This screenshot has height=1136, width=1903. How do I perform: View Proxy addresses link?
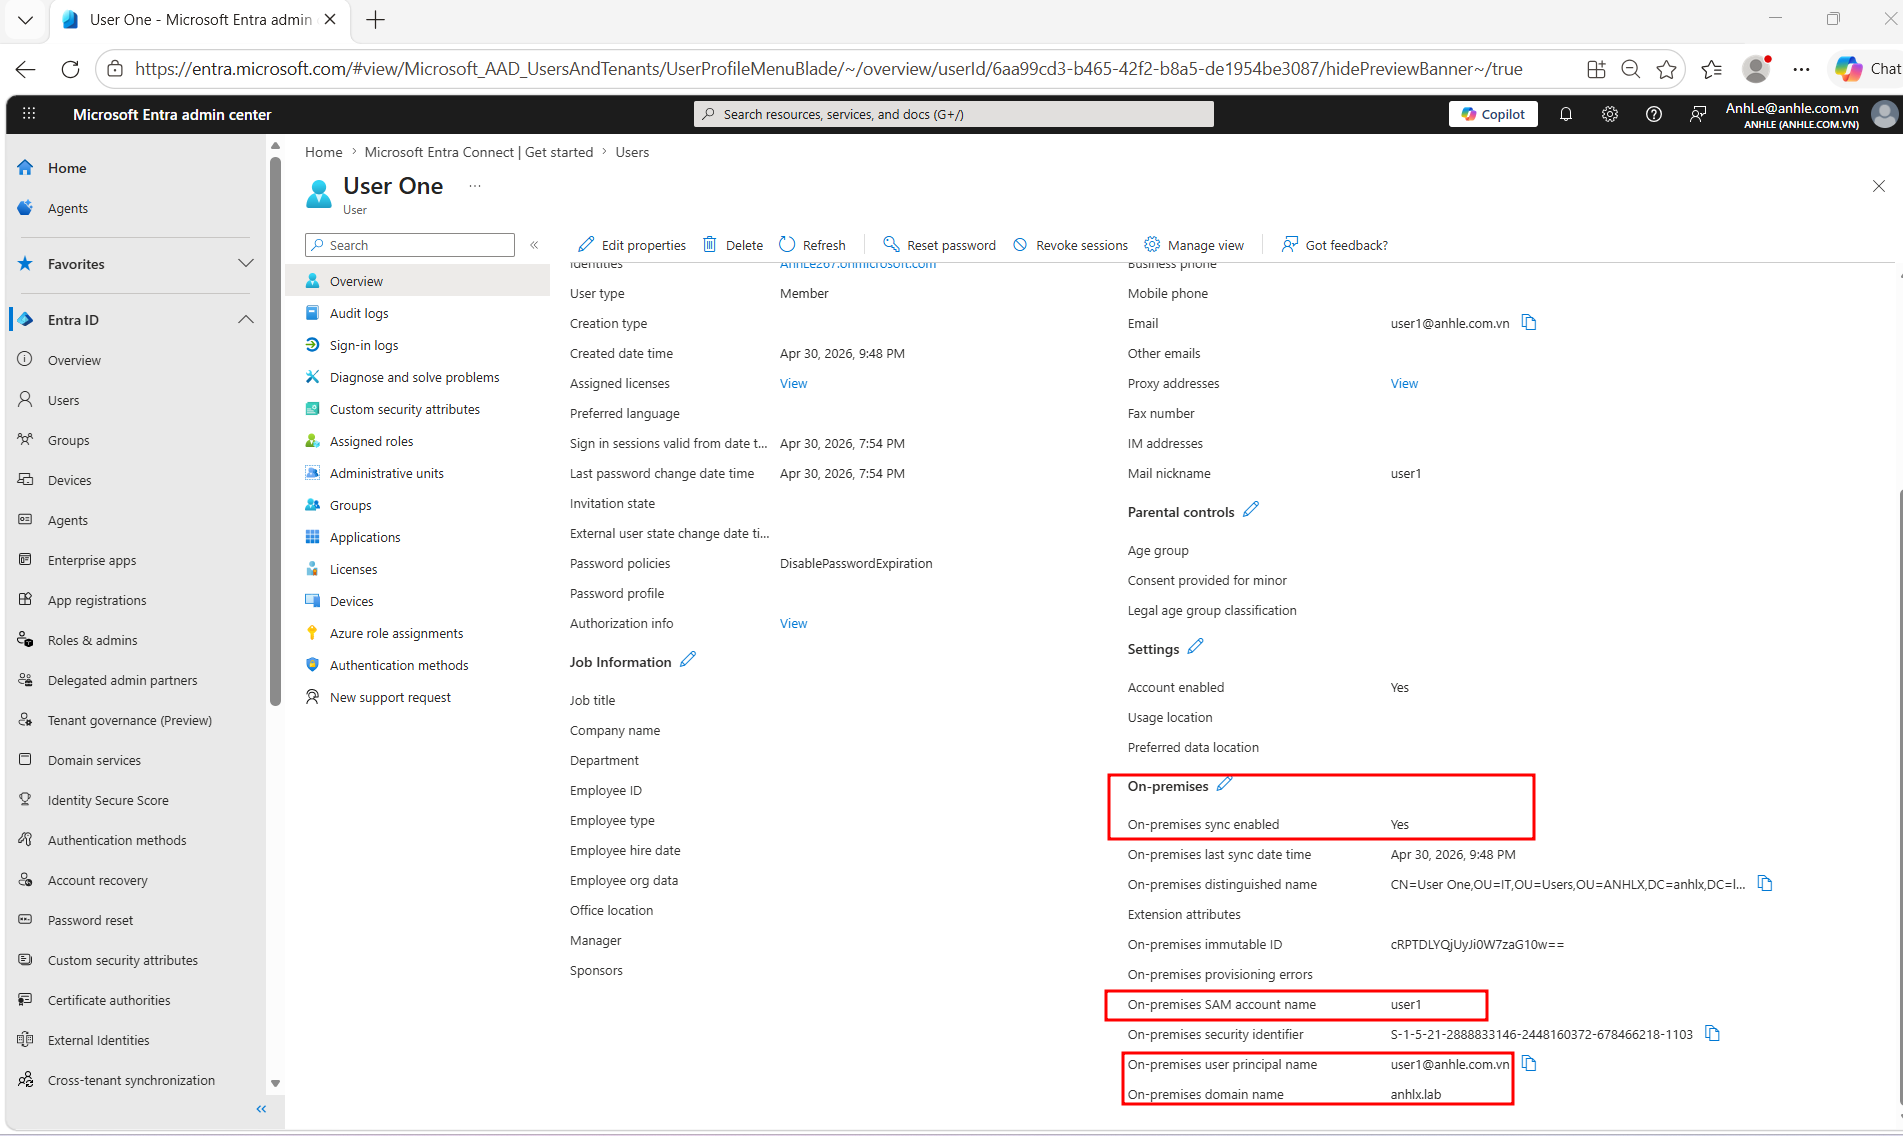tap(1404, 383)
